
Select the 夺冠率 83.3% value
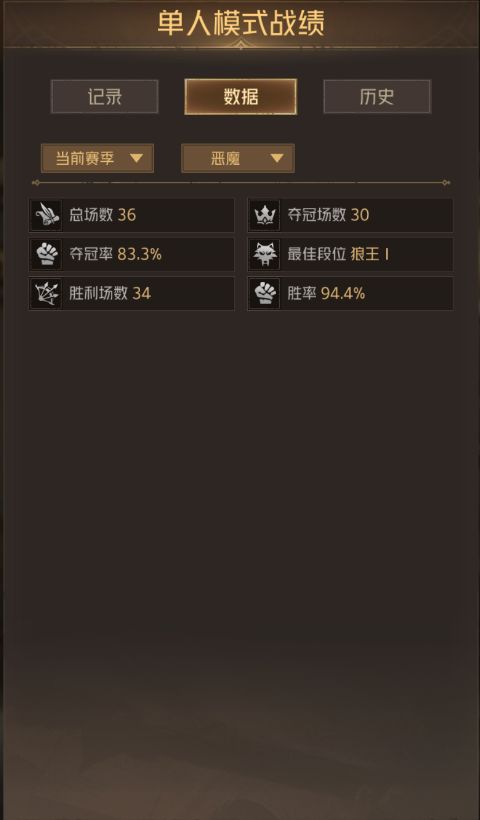coord(140,255)
